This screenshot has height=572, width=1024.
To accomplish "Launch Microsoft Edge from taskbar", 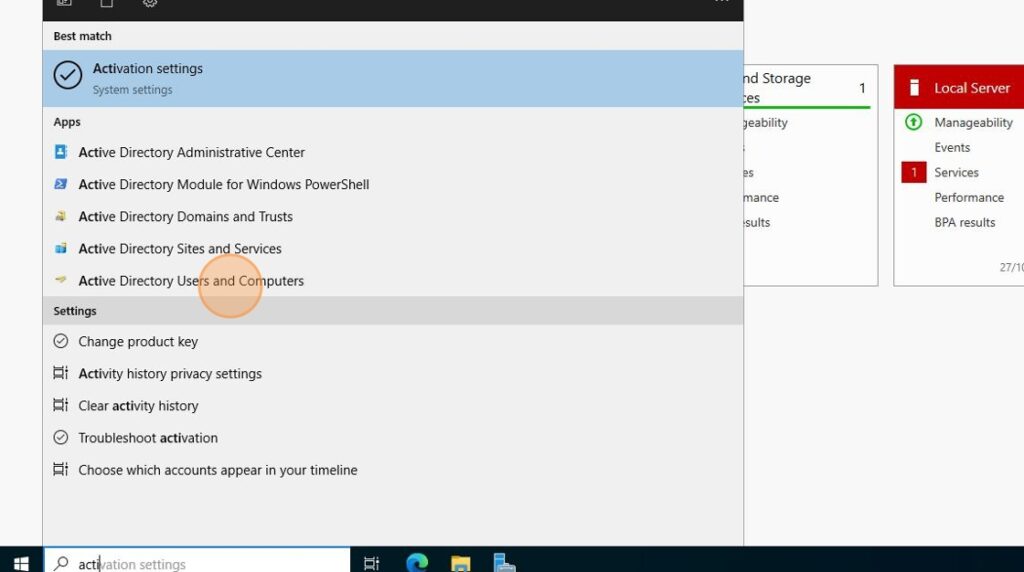I will 417,563.
